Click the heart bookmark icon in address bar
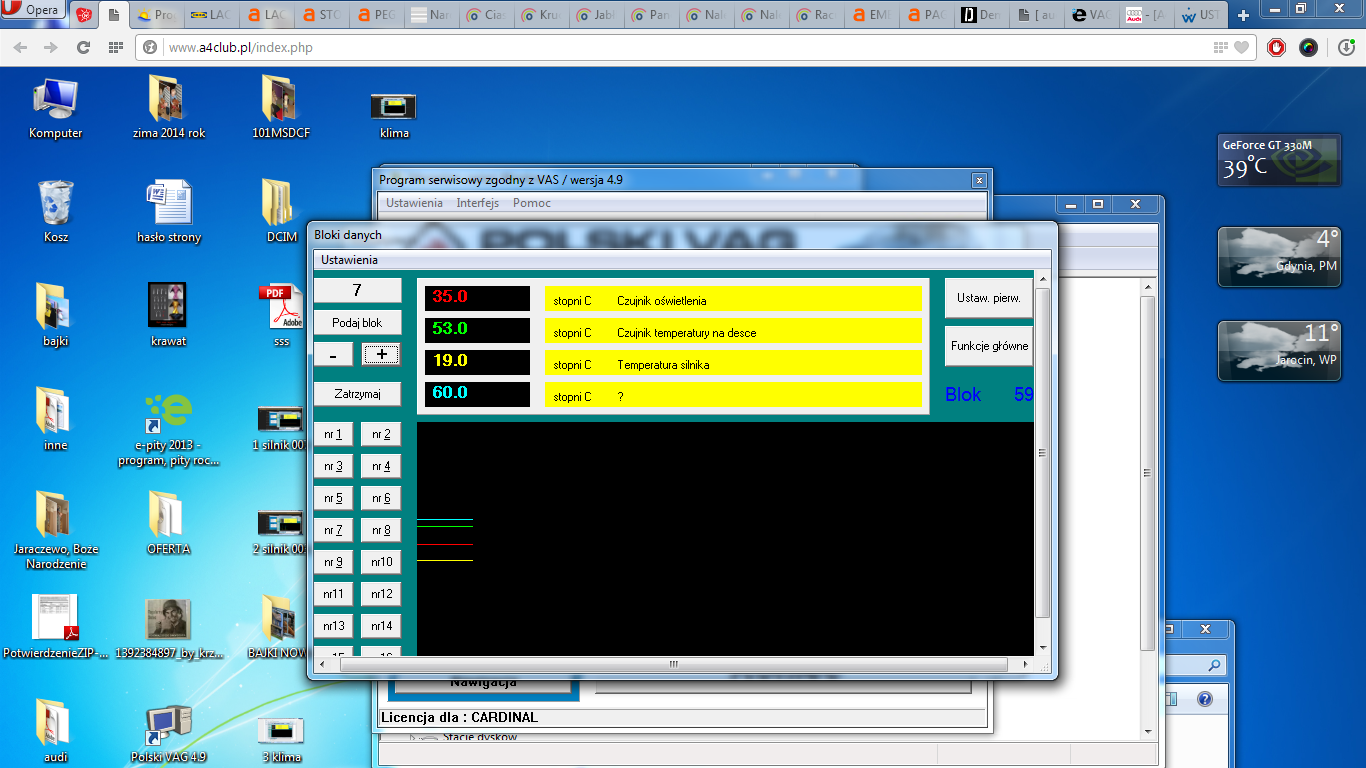 click(1241, 47)
